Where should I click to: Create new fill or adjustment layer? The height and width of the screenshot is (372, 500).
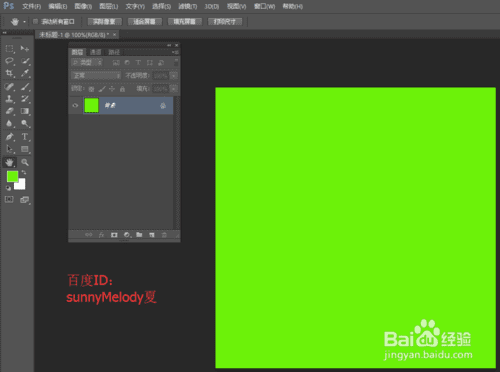point(127,235)
